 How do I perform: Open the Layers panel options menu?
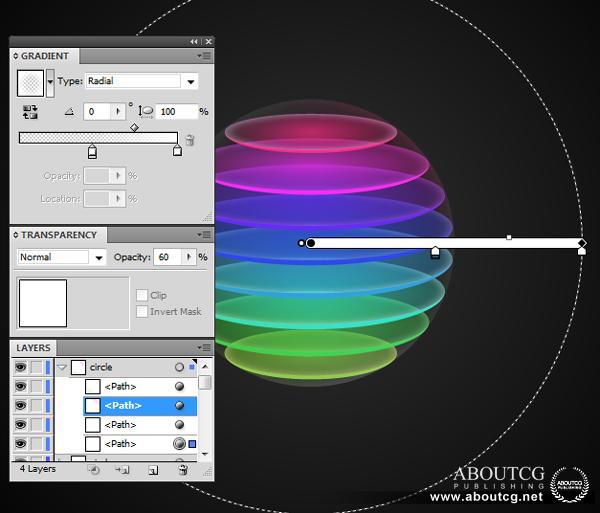click(x=204, y=347)
